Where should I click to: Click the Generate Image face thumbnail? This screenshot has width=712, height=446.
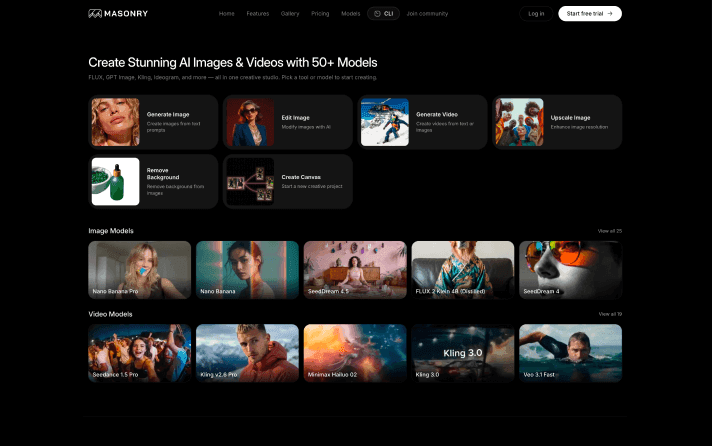click(x=115, y=122)
